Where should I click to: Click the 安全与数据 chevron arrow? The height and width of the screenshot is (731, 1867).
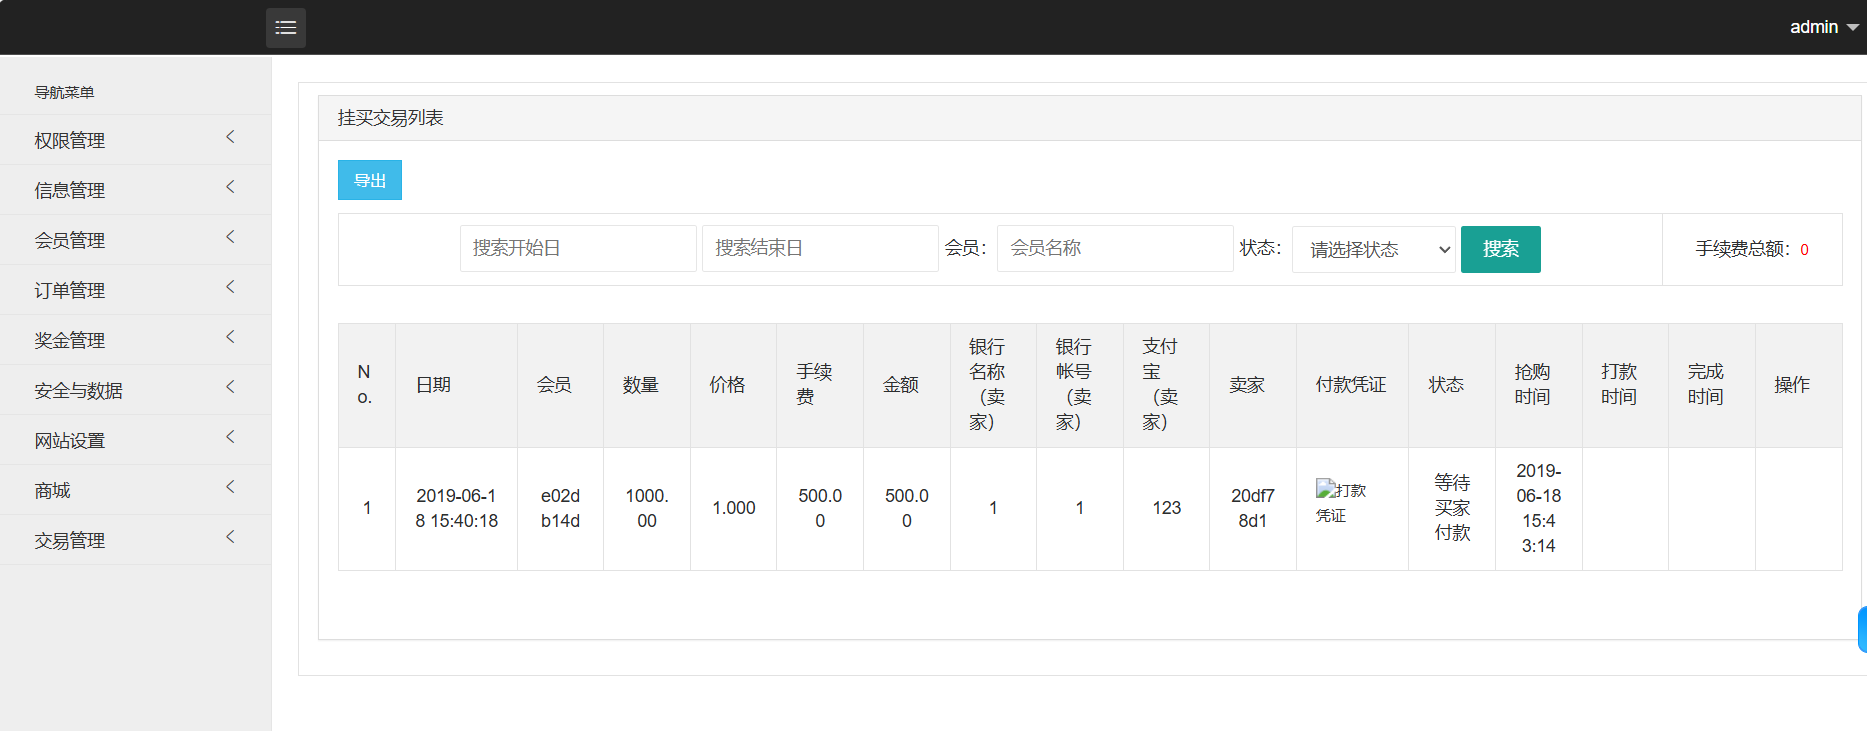click(230, 387)
